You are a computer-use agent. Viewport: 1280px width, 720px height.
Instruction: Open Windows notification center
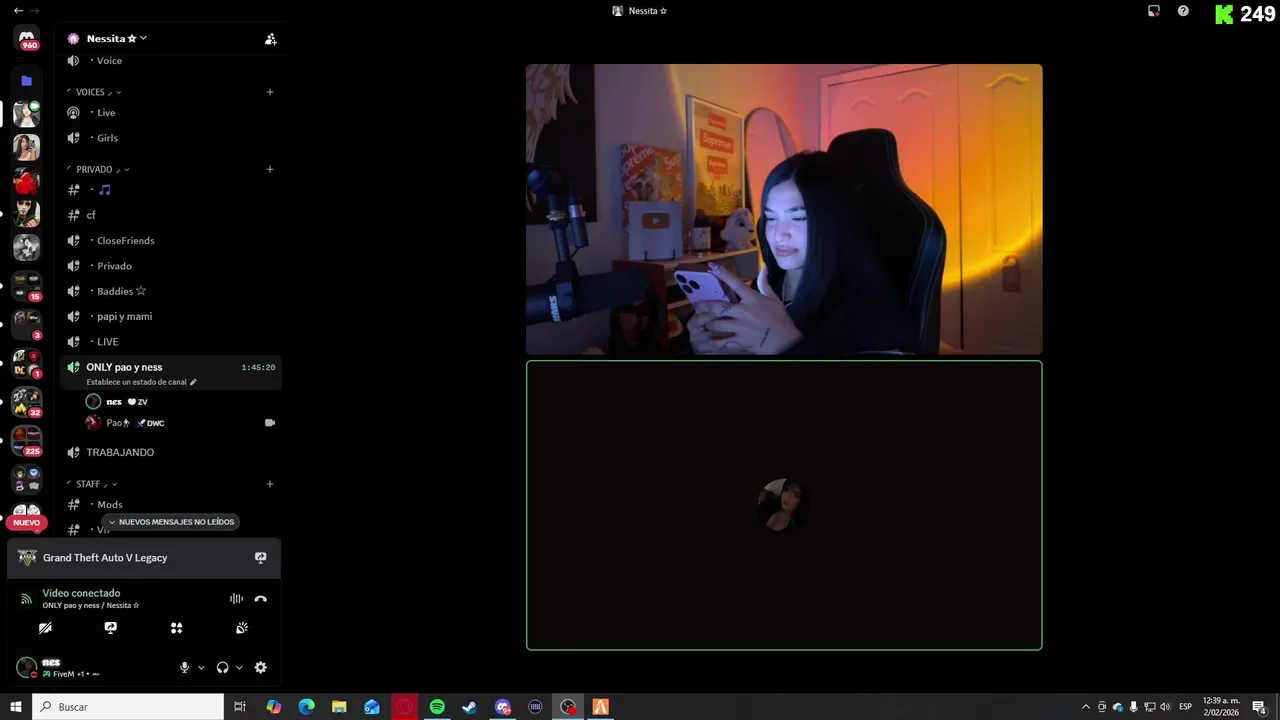click(1260, 707)
